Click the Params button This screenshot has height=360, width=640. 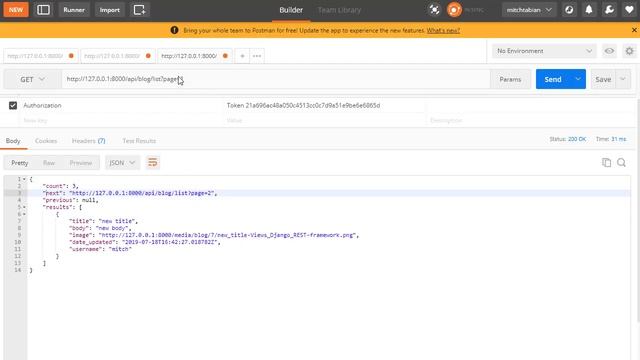(x=510, y=79)
